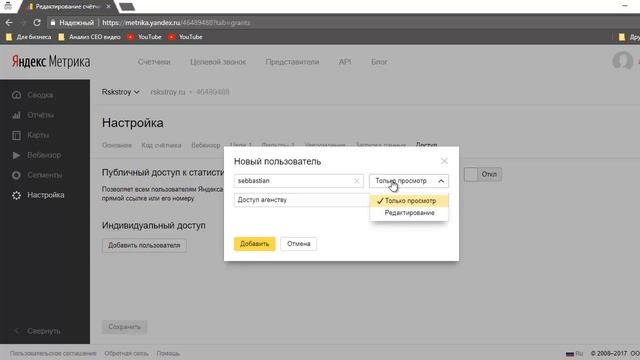
Task: Click the Яндекс Метрика logo
Action: click(51, 62)
